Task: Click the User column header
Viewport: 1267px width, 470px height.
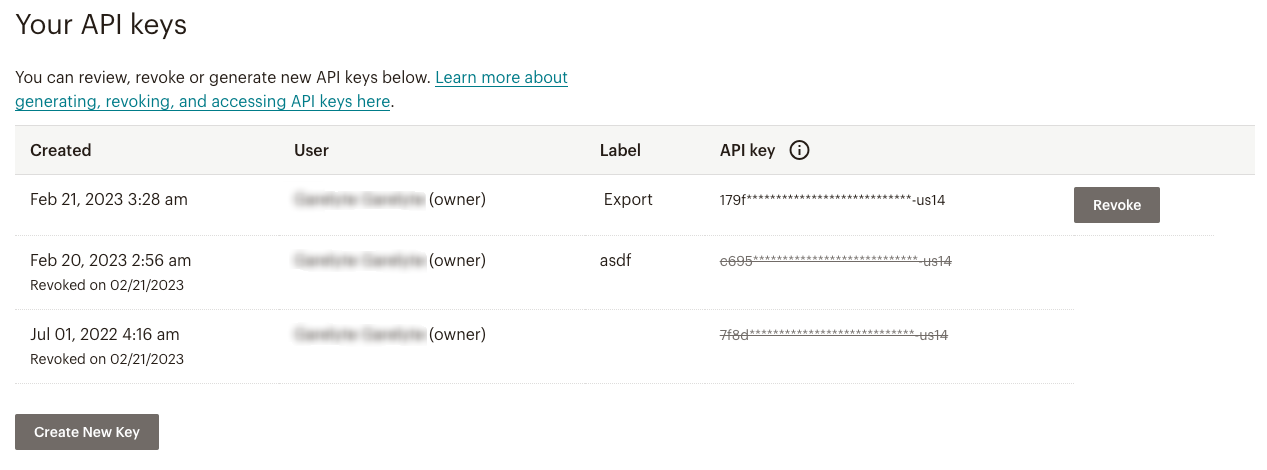Action: click(312, 150)
